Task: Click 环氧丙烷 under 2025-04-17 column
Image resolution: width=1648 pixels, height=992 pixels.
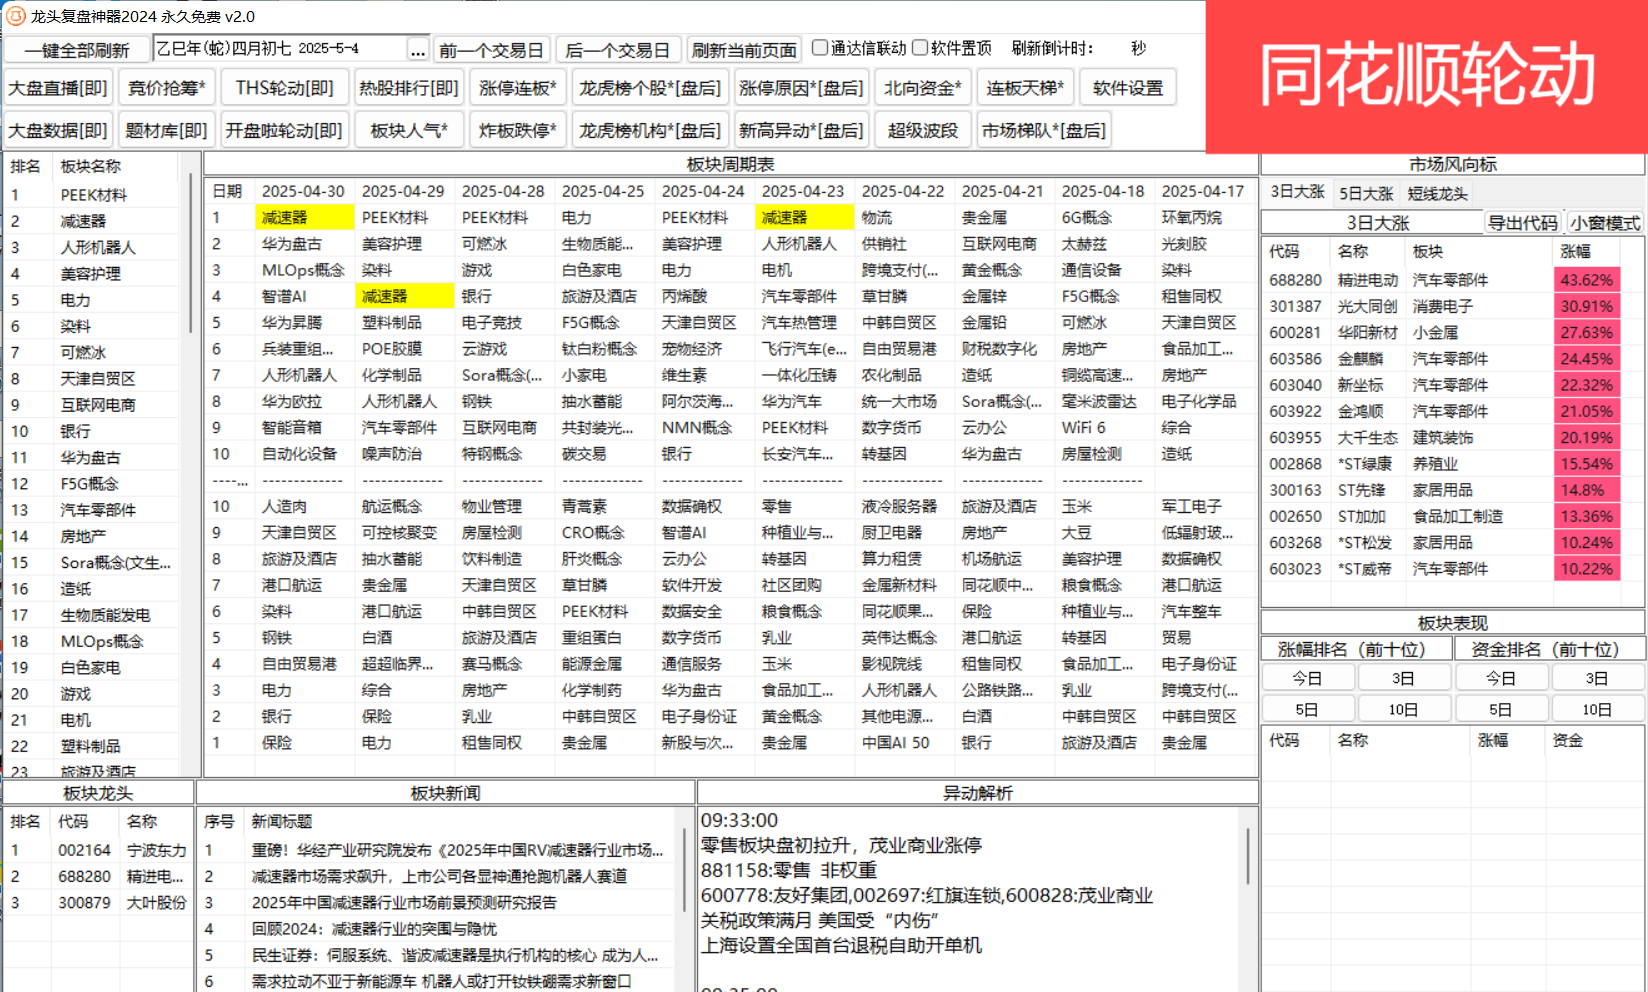Action: point(1192,217)
